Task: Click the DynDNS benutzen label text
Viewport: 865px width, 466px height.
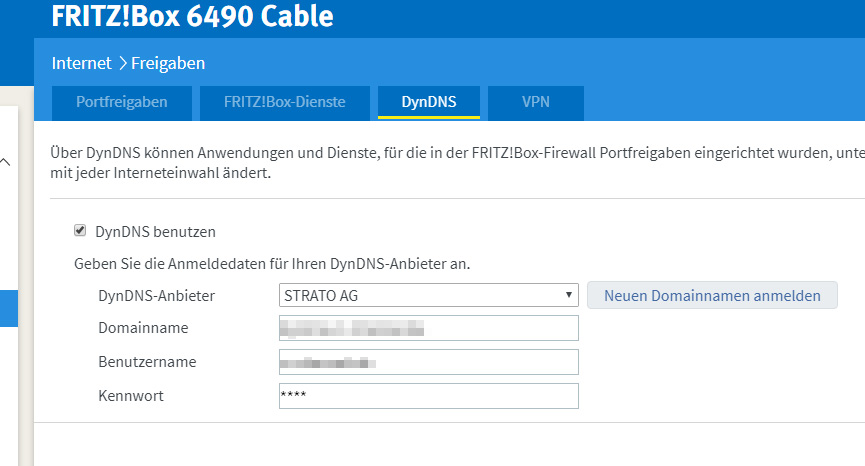Action: coord(155,232)
